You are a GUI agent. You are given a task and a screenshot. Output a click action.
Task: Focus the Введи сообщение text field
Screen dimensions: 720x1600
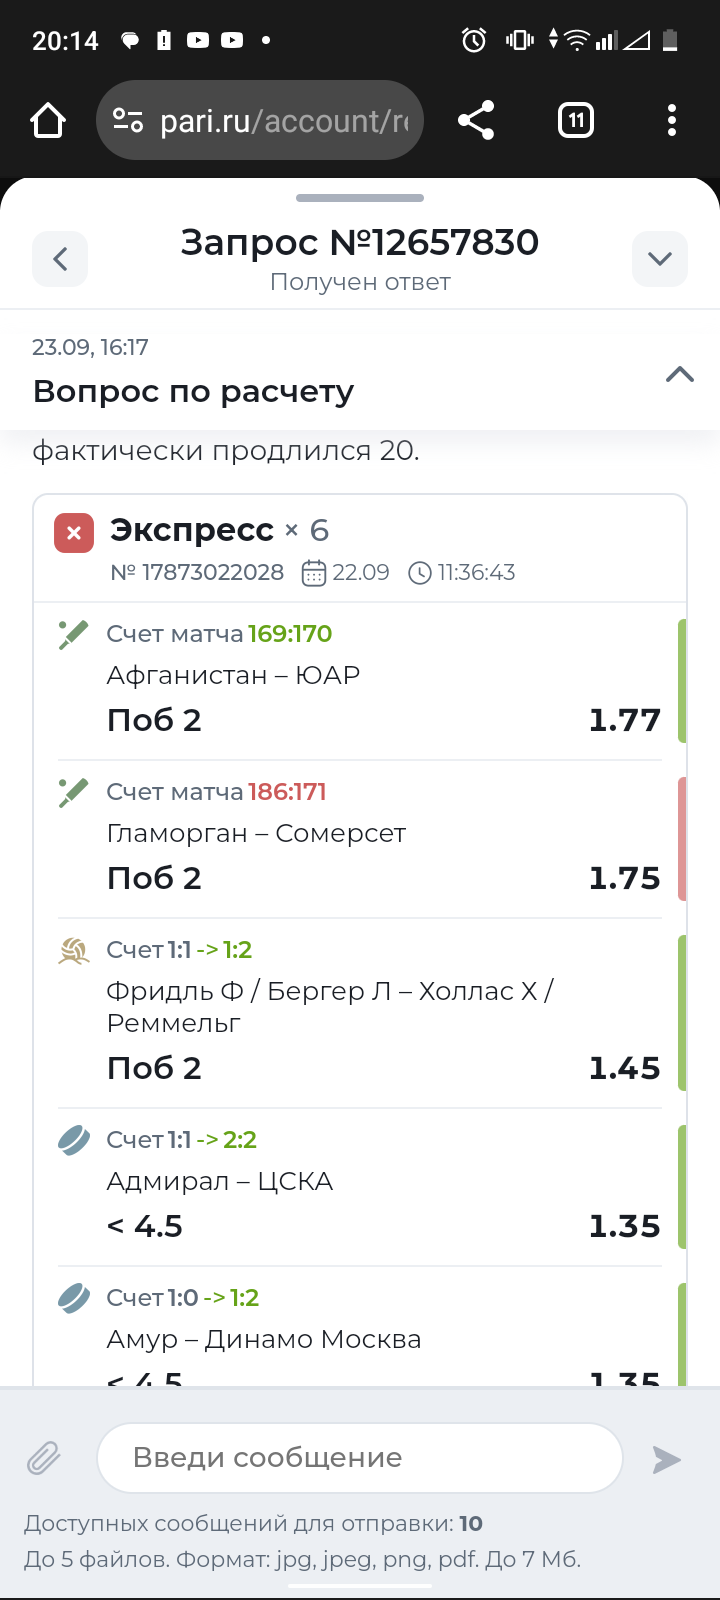click(x=360, y=1458)
